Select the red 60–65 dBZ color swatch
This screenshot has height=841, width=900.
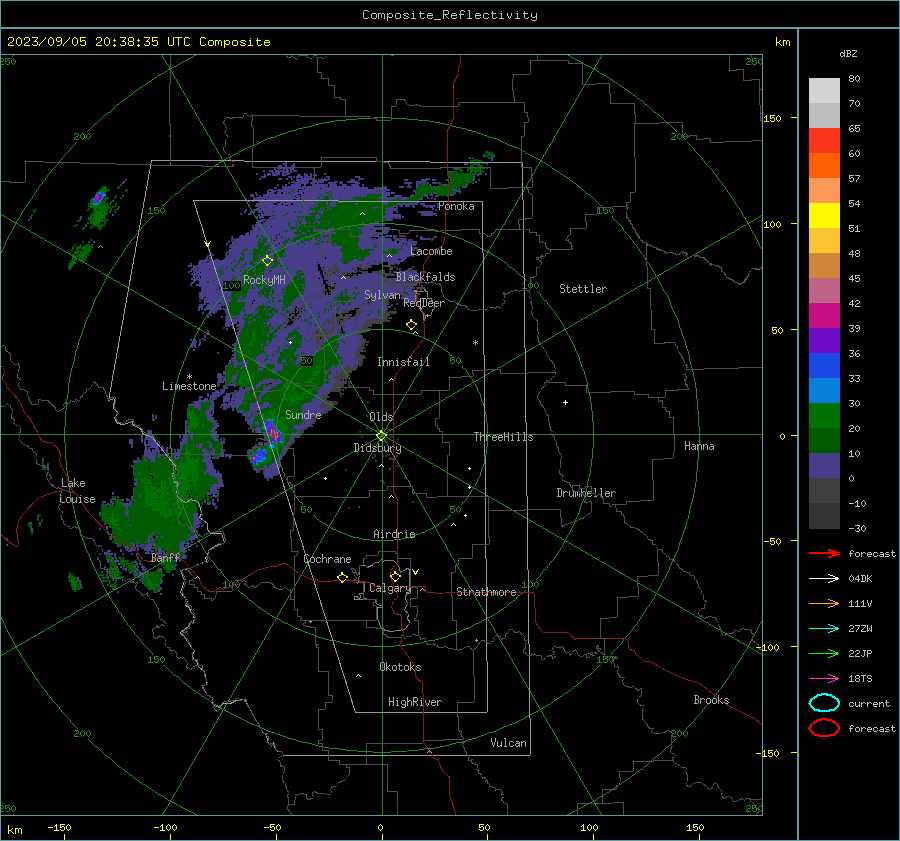click(824, 141)
